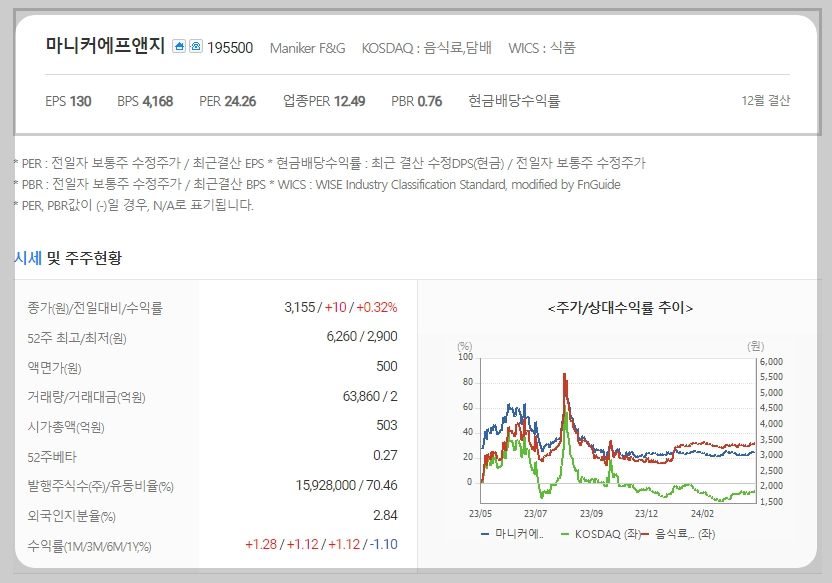Click the closing price 3,155 / +10 / +0.32%
The image size is (832, 583).
[x=341, y=307]
